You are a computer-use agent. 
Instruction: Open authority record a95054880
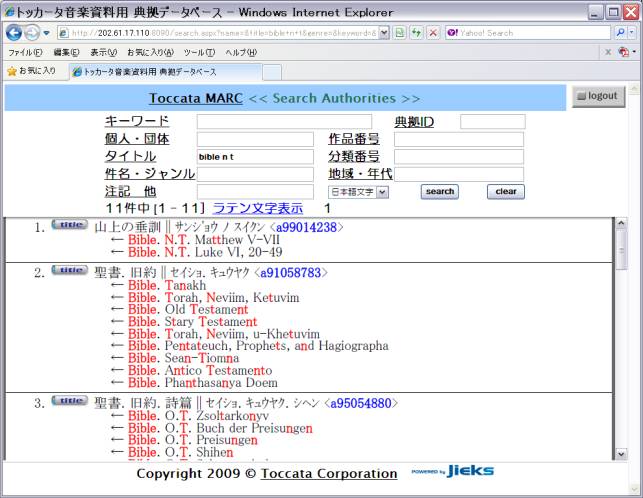[x=361, y=403]
